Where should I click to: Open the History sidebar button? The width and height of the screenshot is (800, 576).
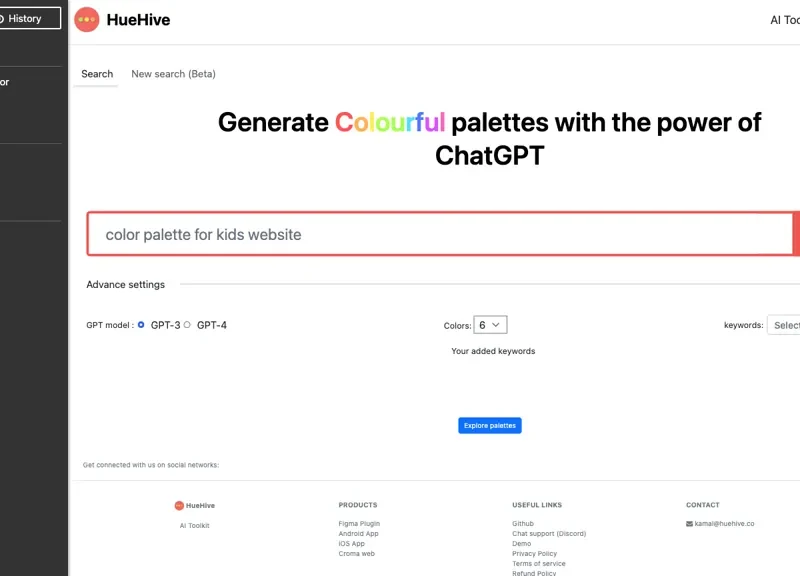point(31,18)
